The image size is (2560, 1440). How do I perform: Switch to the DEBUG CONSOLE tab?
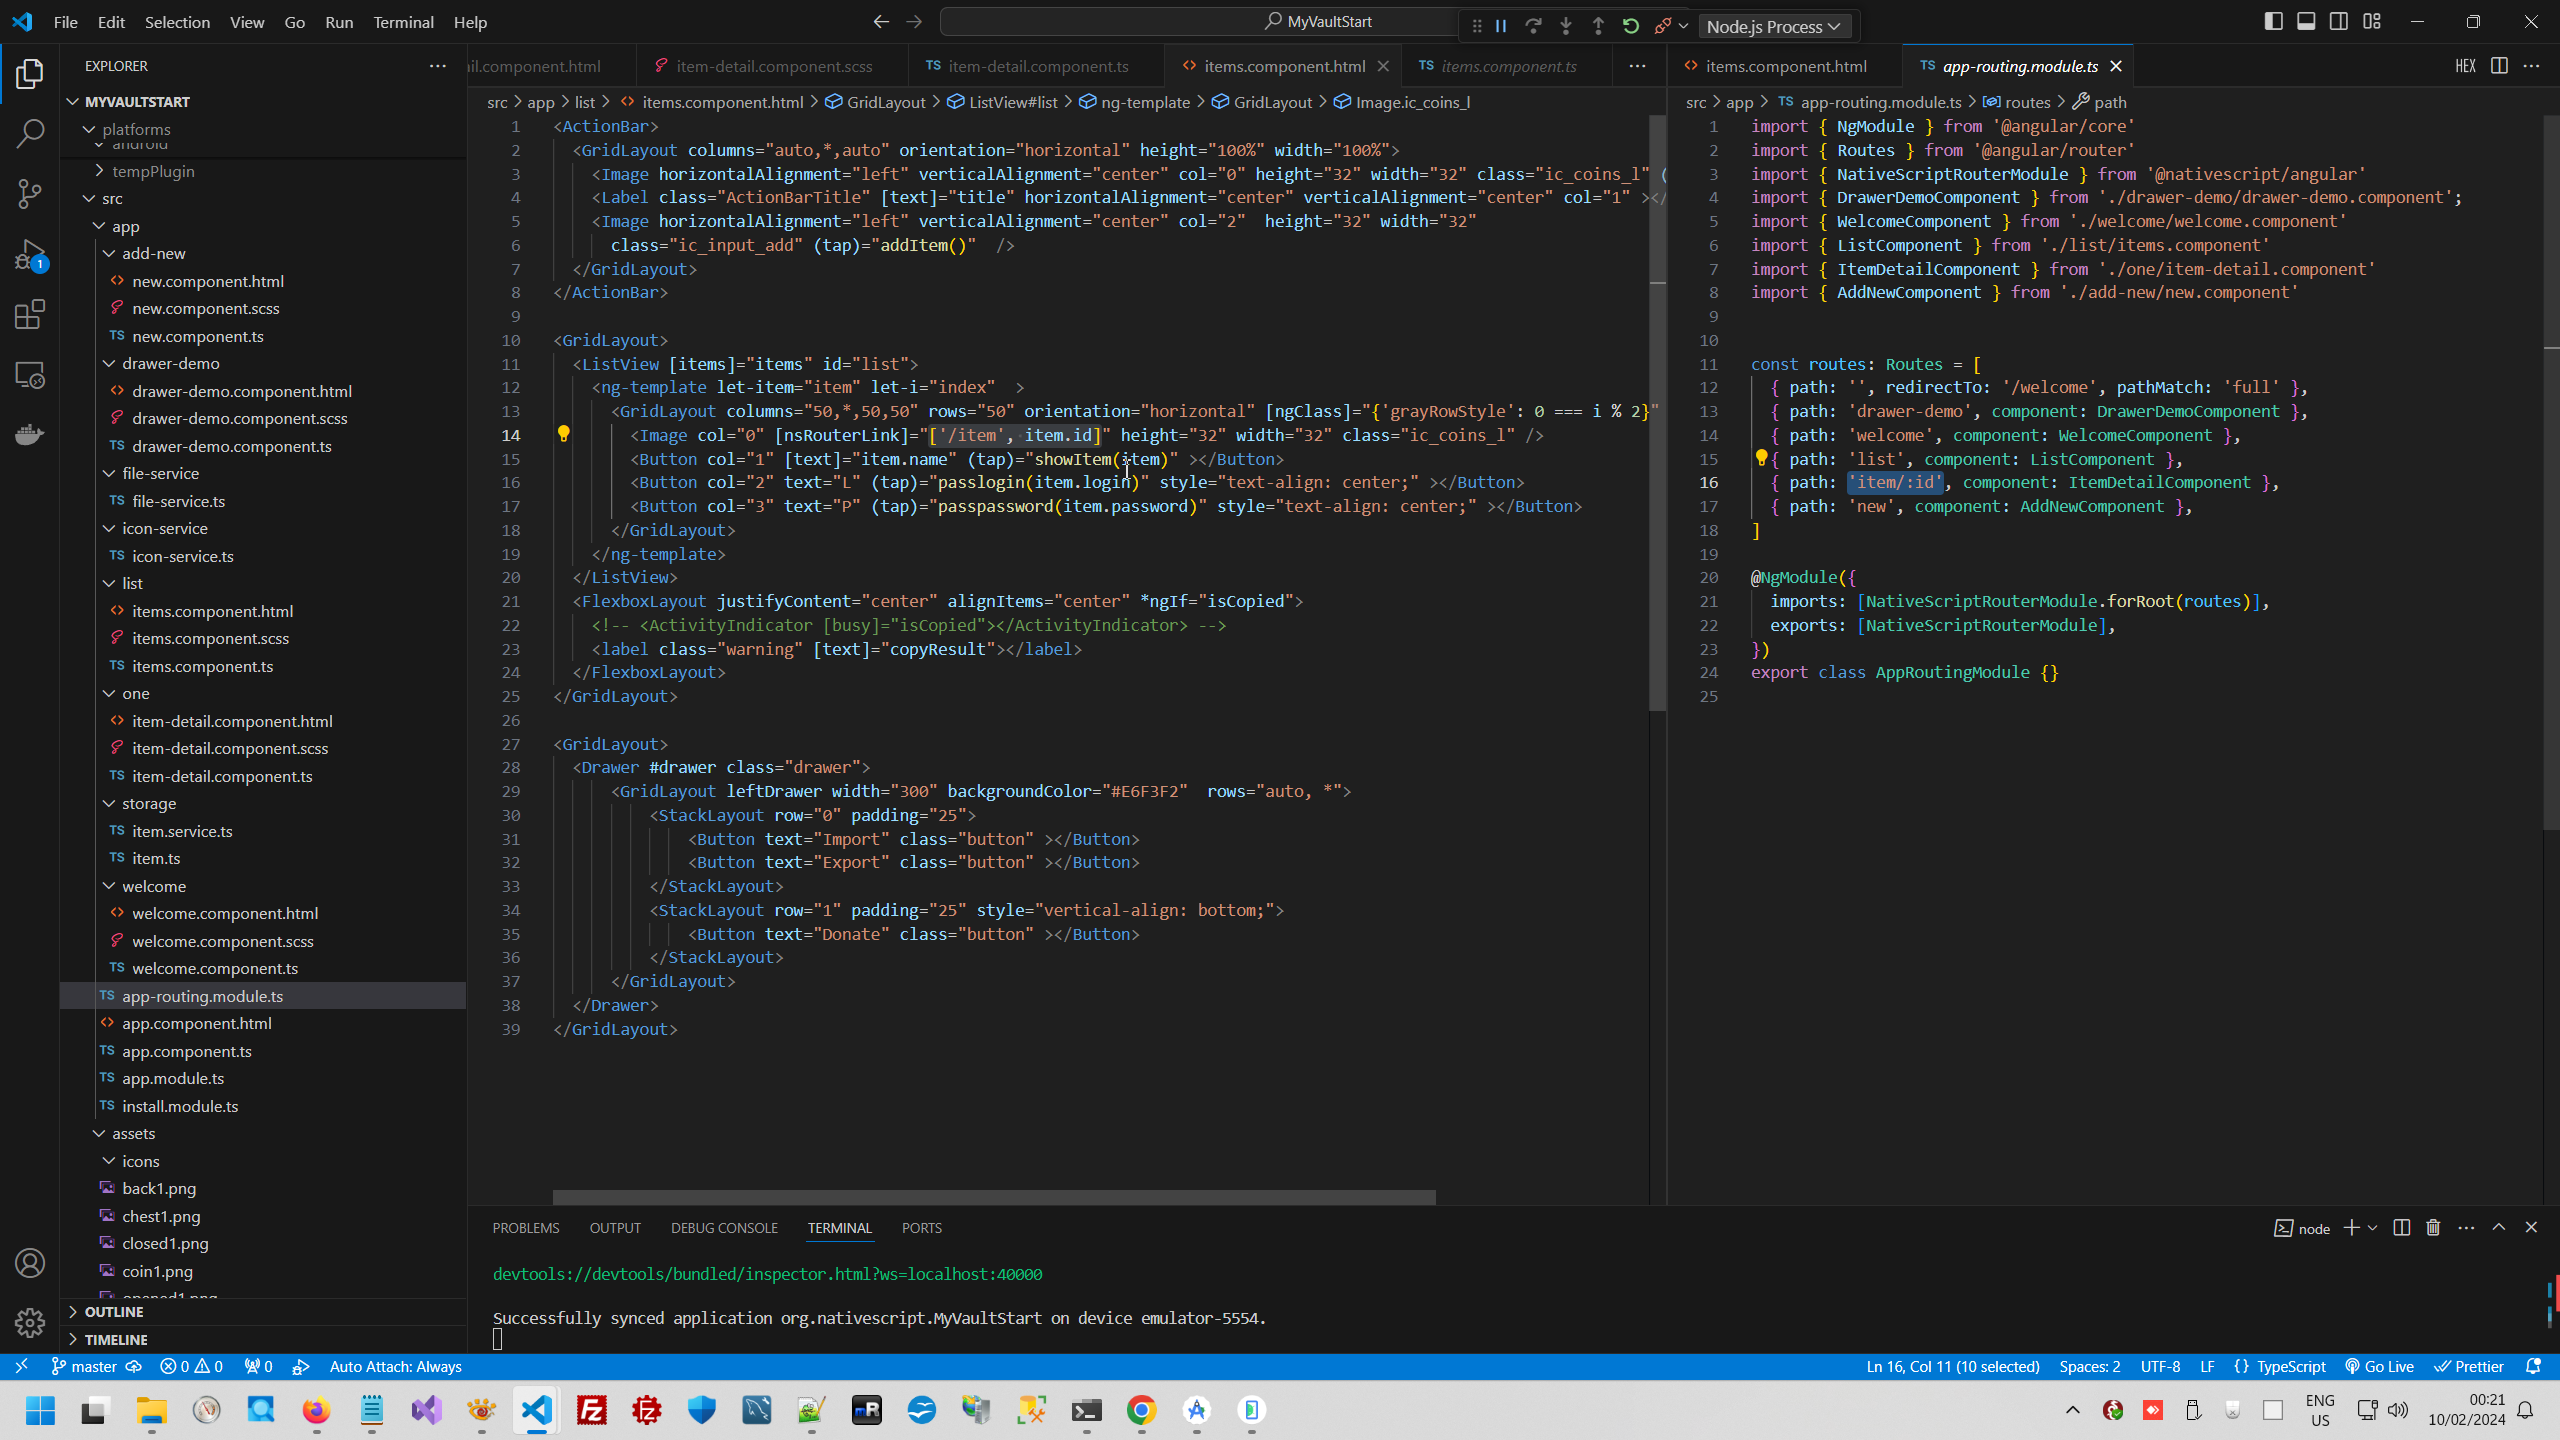click(724, 1228)
